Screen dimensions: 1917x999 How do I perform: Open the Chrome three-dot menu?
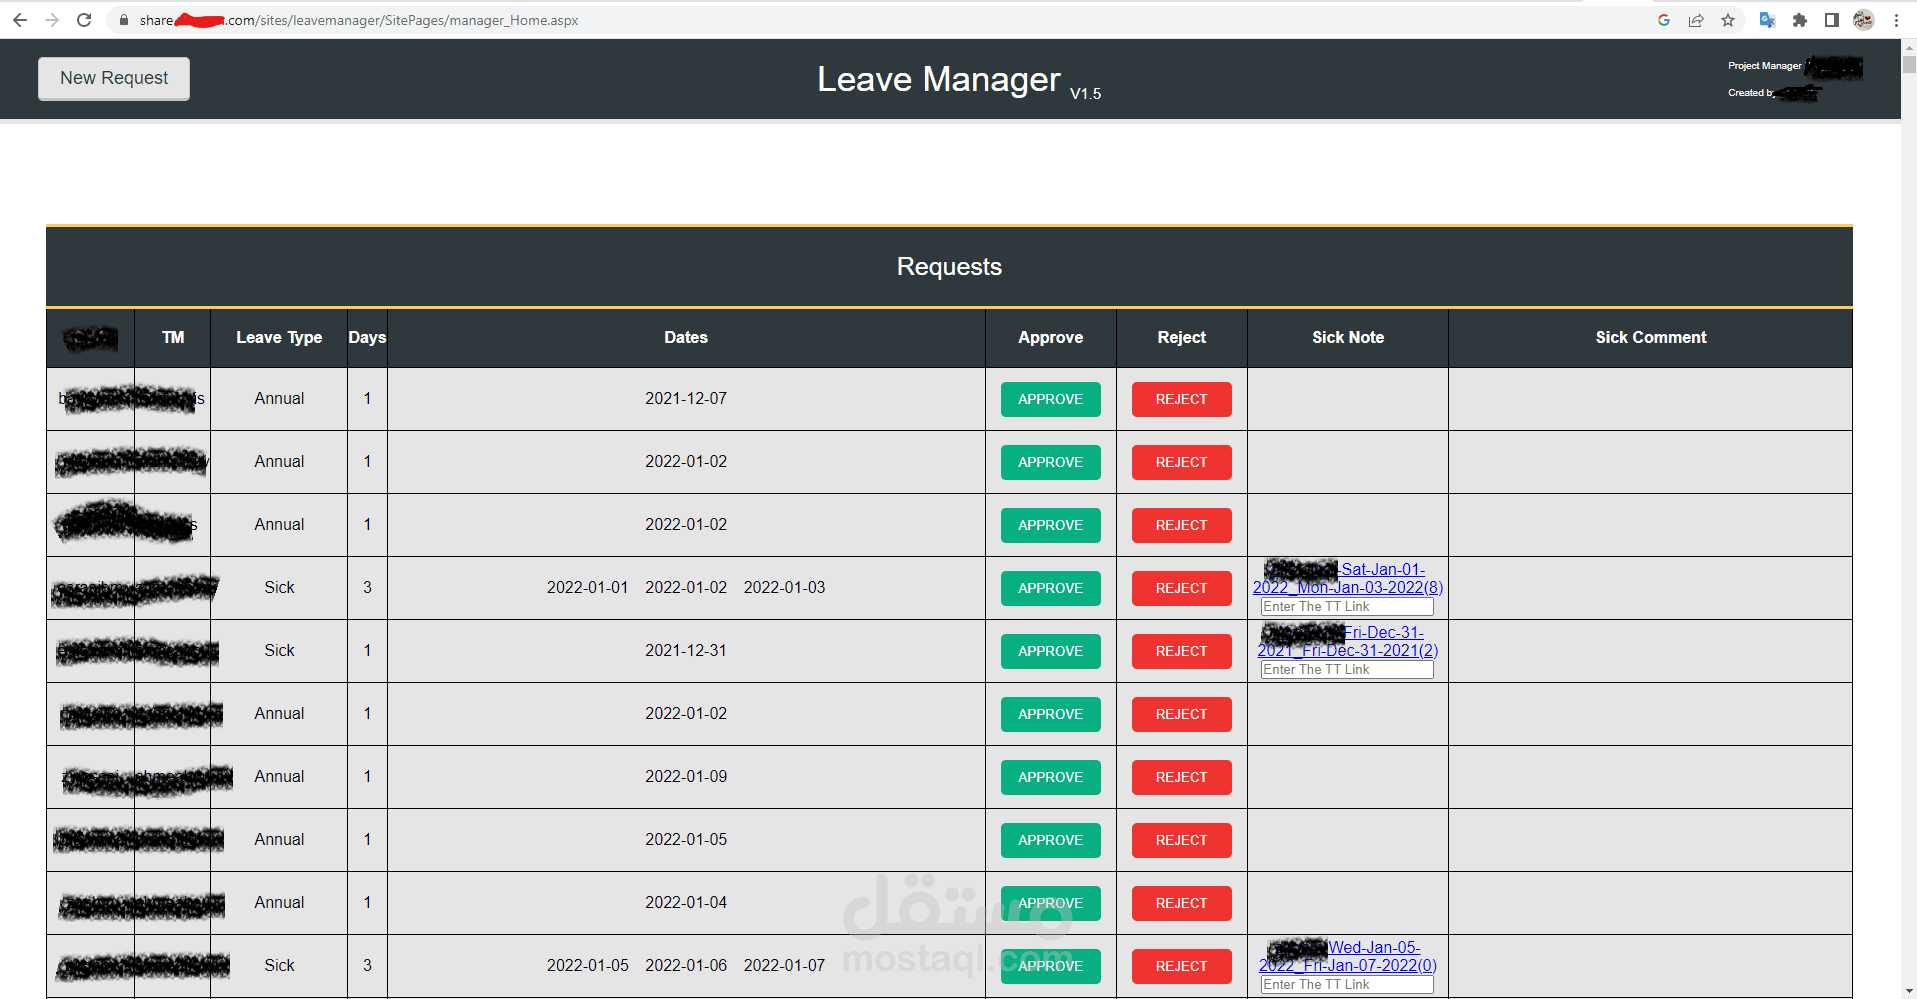pos(1897,20)
